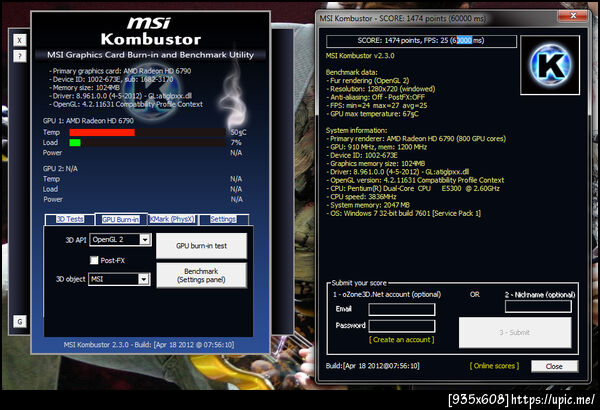The height and width of the screenshot is (410, 600).
Task: Open the 3D API dropdown arrow
Action: point(145,240)
